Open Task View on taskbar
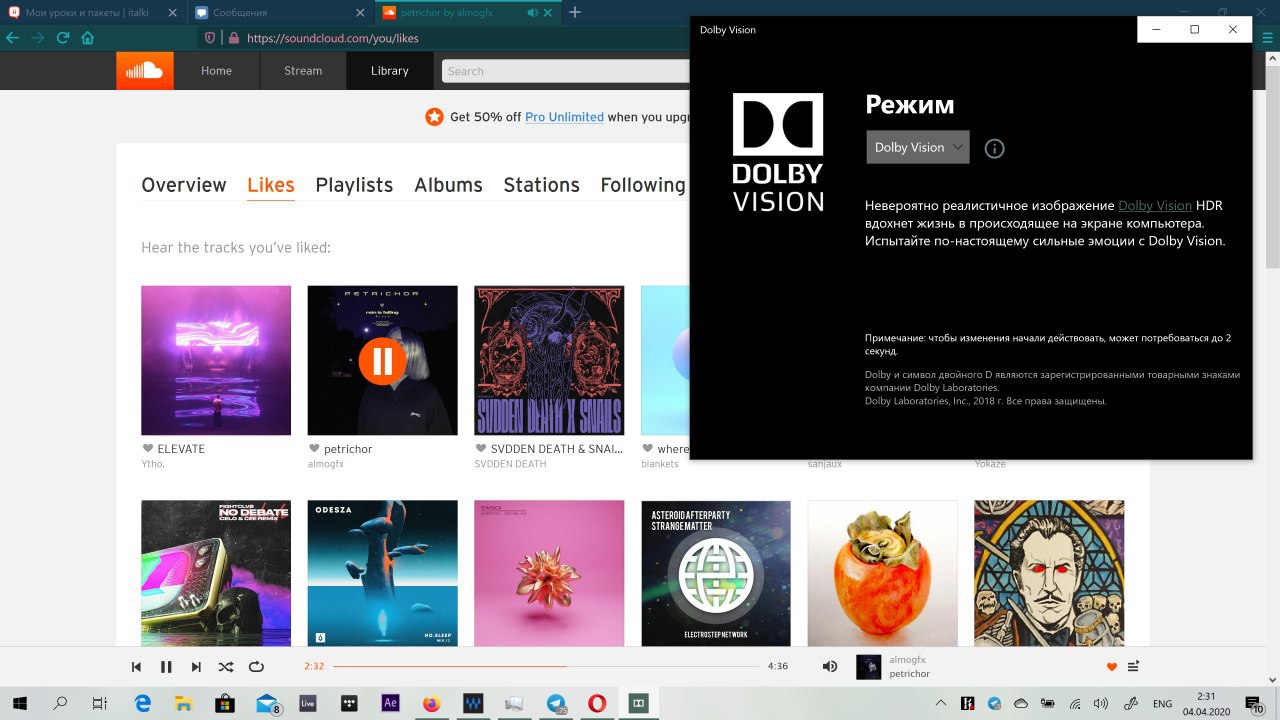 [99, 703]
